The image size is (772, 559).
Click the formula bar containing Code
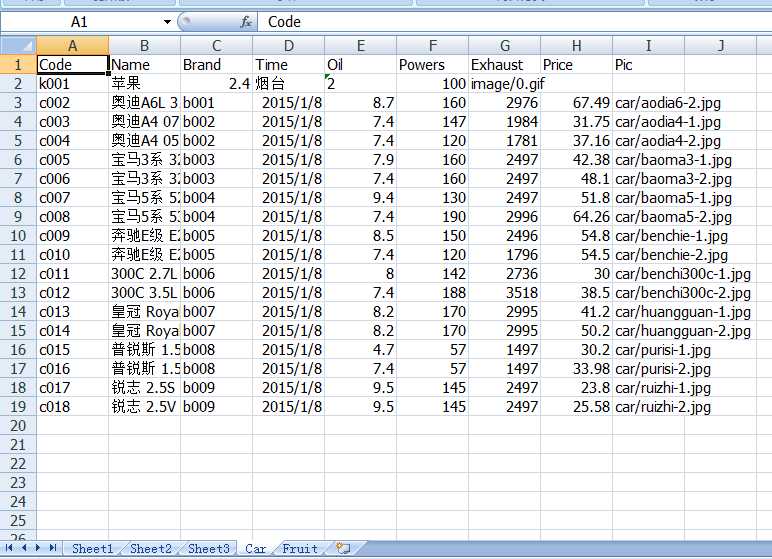point(515,22)
